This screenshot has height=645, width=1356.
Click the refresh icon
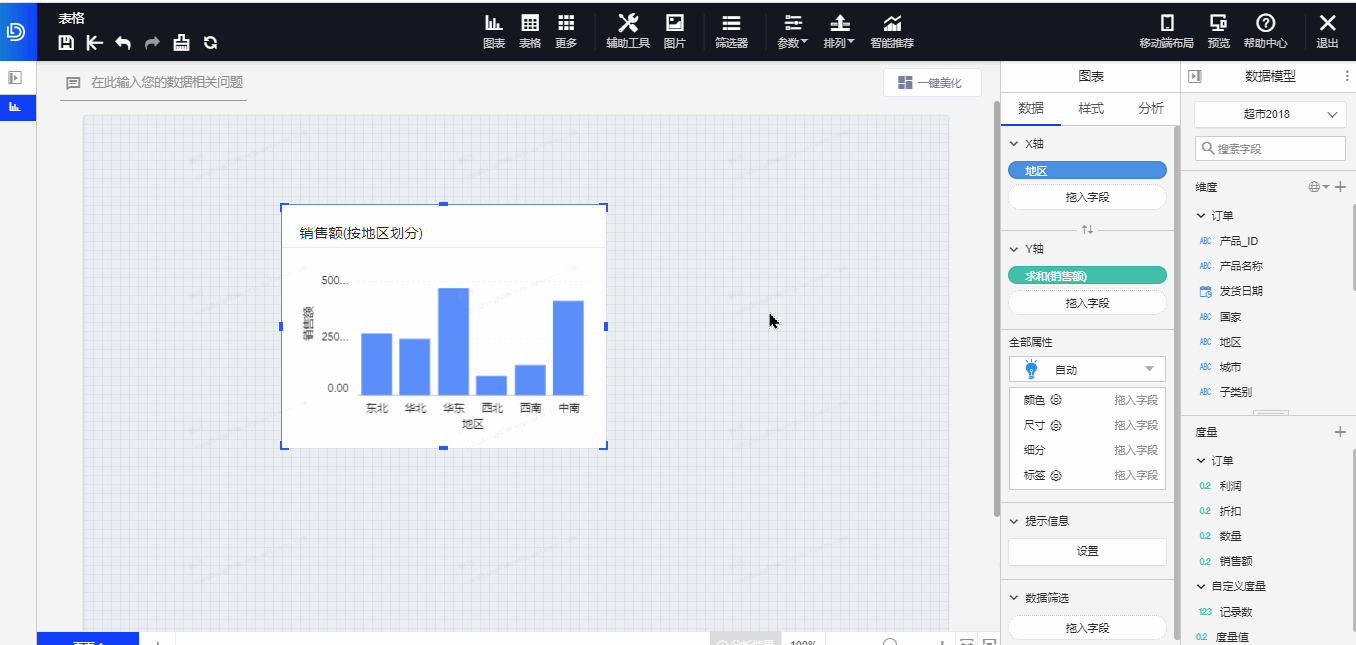(210, 42)
